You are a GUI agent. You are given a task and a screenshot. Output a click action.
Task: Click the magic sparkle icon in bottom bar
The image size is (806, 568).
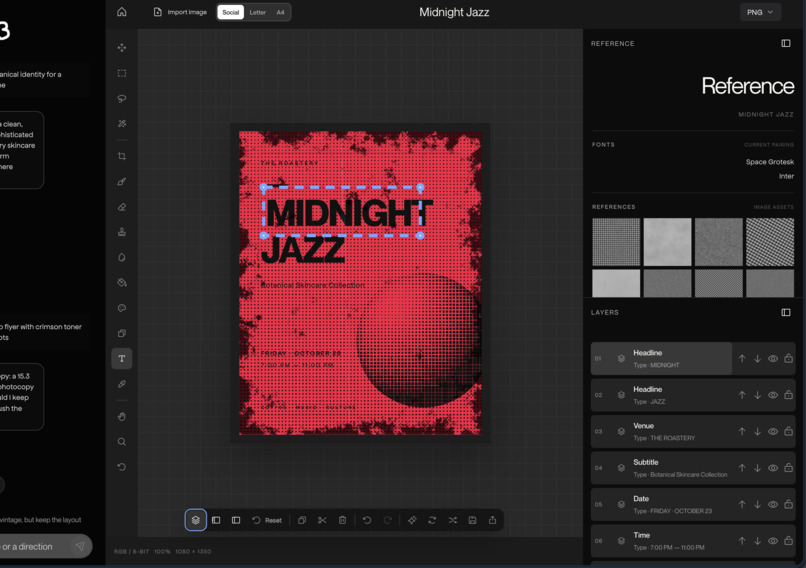tap(412, 520)
